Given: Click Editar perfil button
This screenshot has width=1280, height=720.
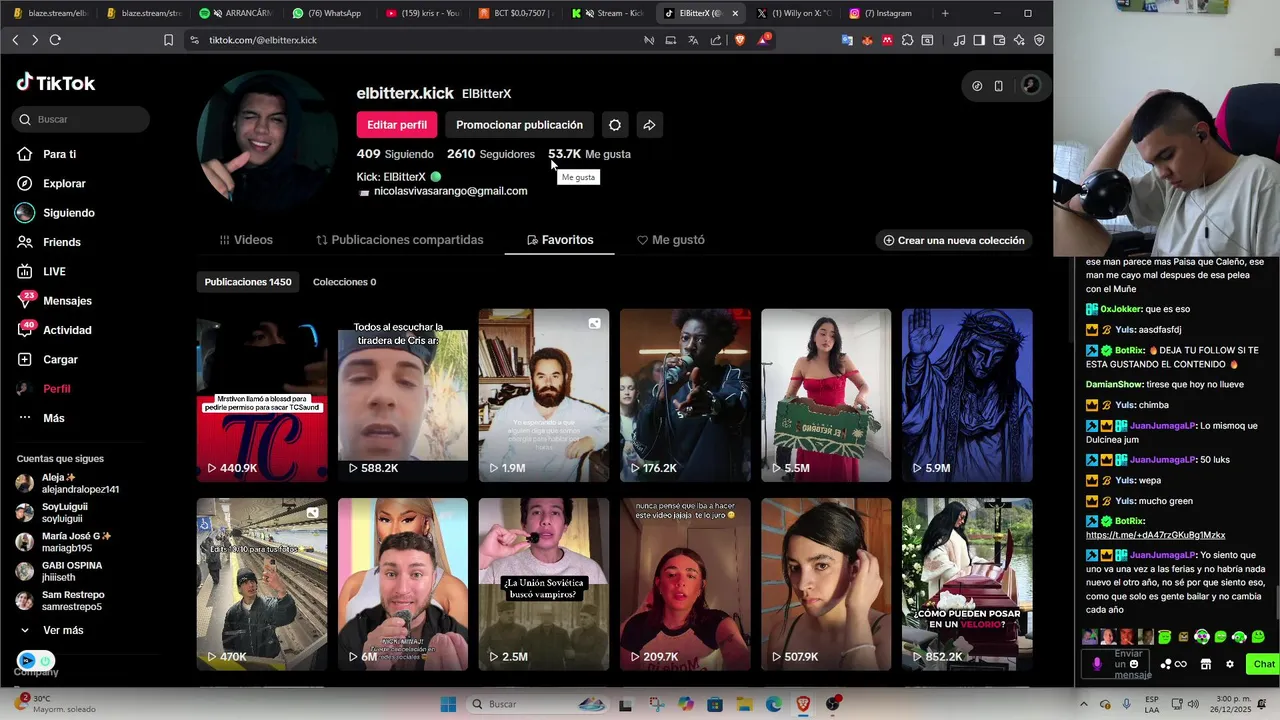Looking at the screenshot, I should pyautogui.click(x=397, y=125).
